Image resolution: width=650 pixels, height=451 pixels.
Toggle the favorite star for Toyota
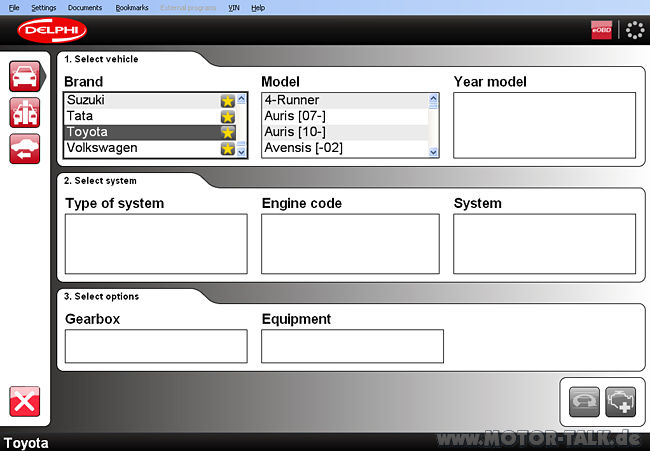228,133
